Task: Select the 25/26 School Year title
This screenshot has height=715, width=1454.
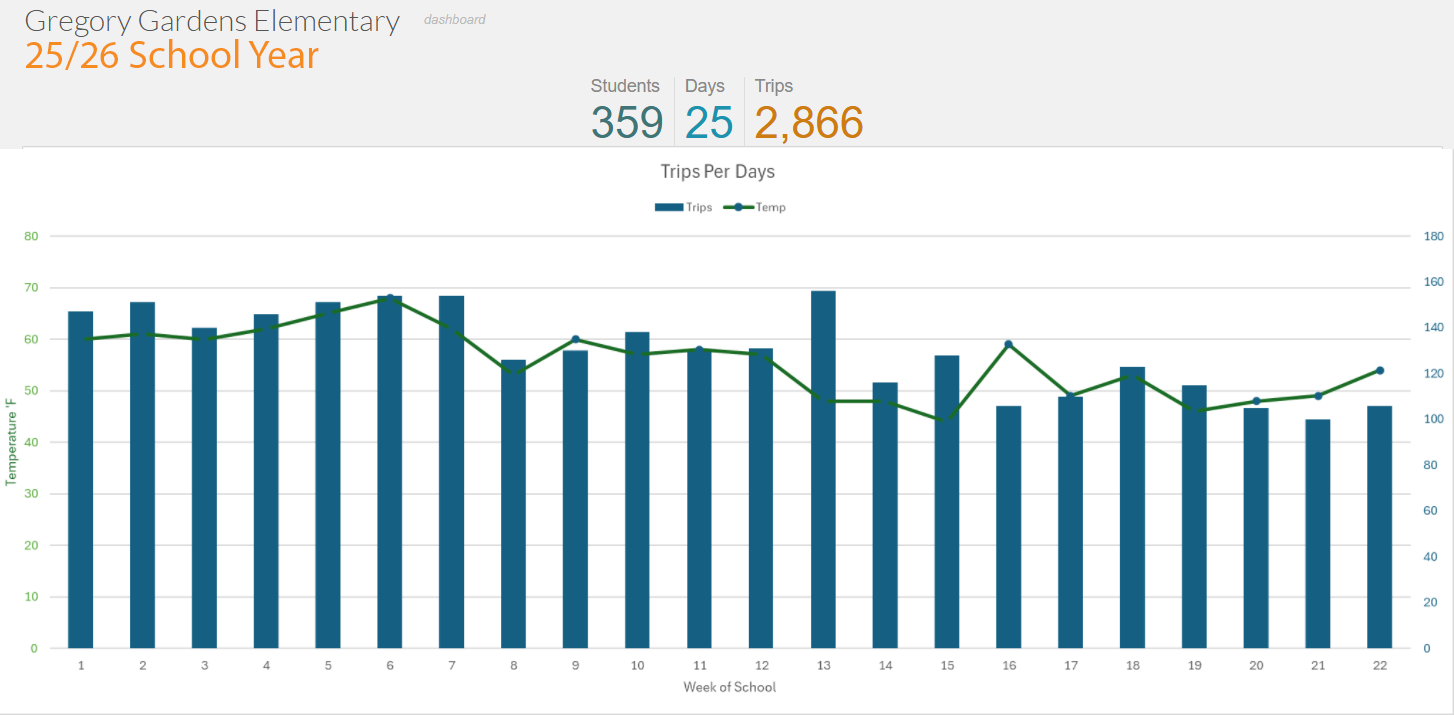Action: coord(171,55)
